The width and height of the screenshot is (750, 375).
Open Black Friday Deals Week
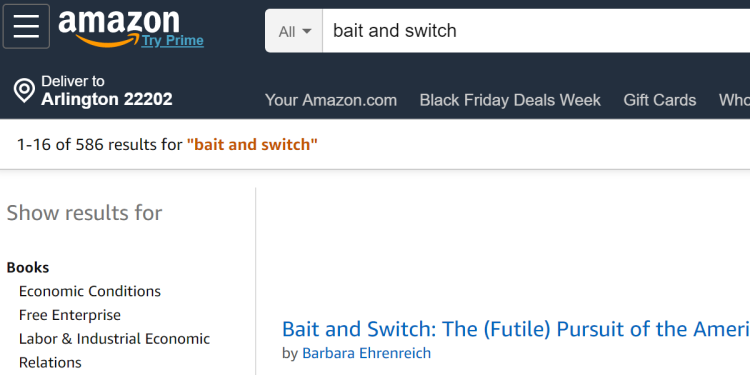[510, 100]
